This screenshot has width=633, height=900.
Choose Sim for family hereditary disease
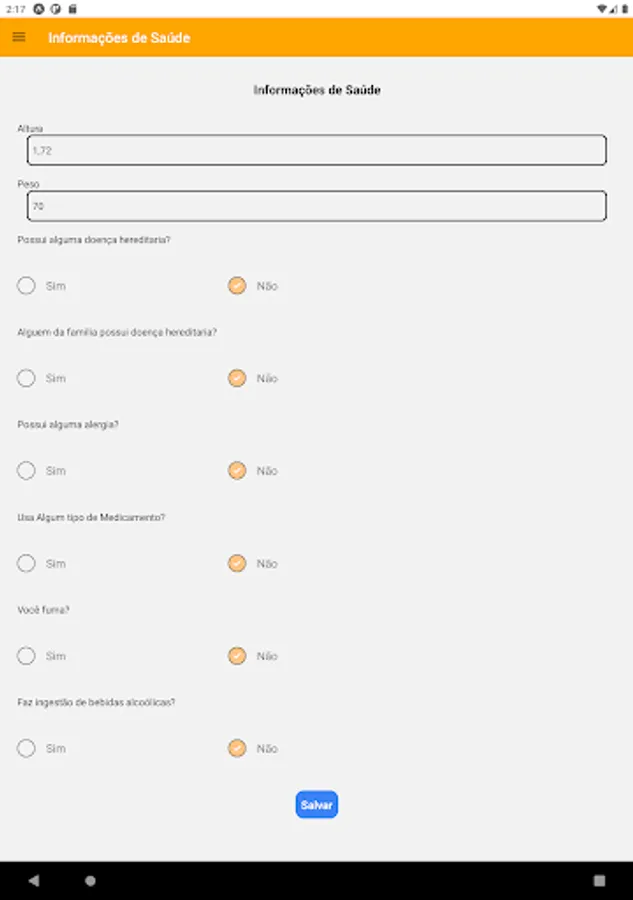coord(27,378)
